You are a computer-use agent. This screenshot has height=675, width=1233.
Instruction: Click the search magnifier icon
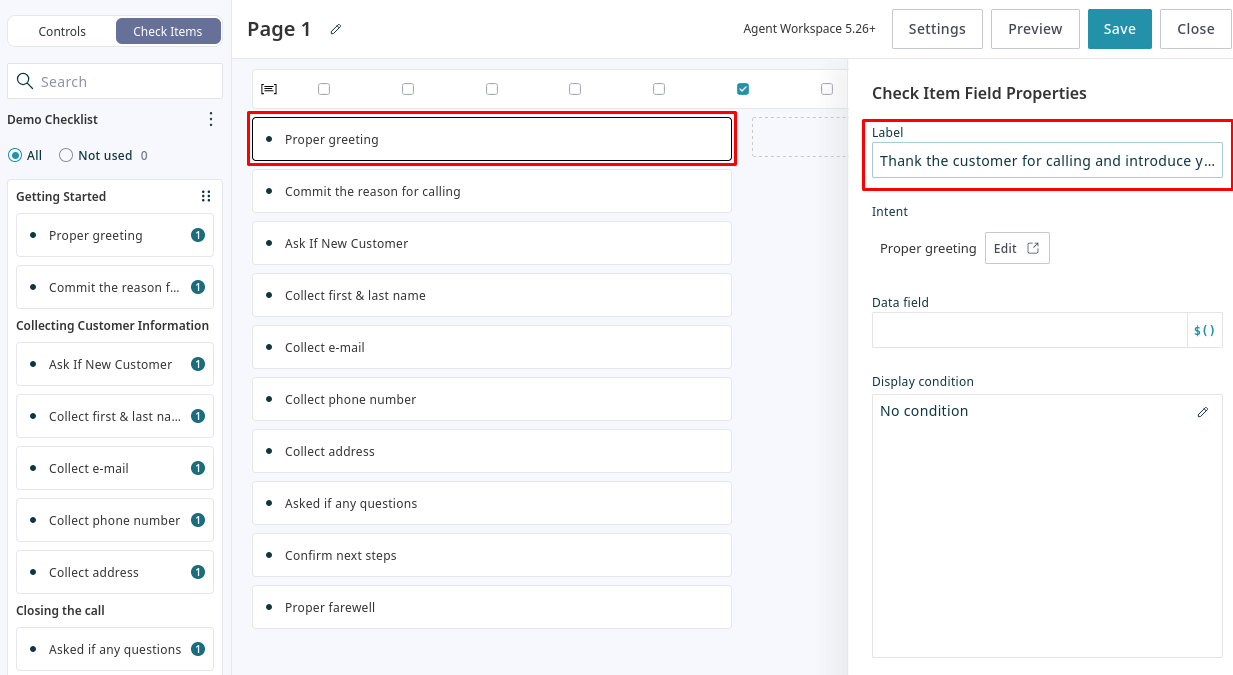coord(25,82)
